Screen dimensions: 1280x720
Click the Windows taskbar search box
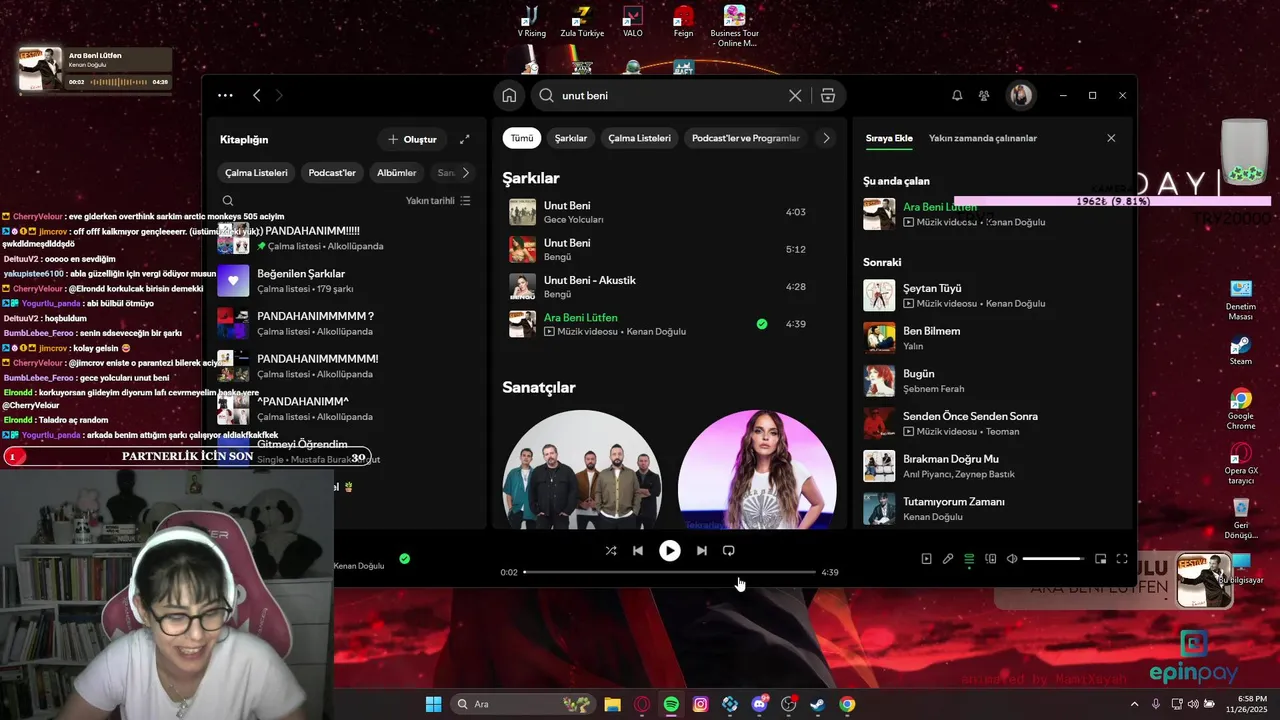coord(521,704)
